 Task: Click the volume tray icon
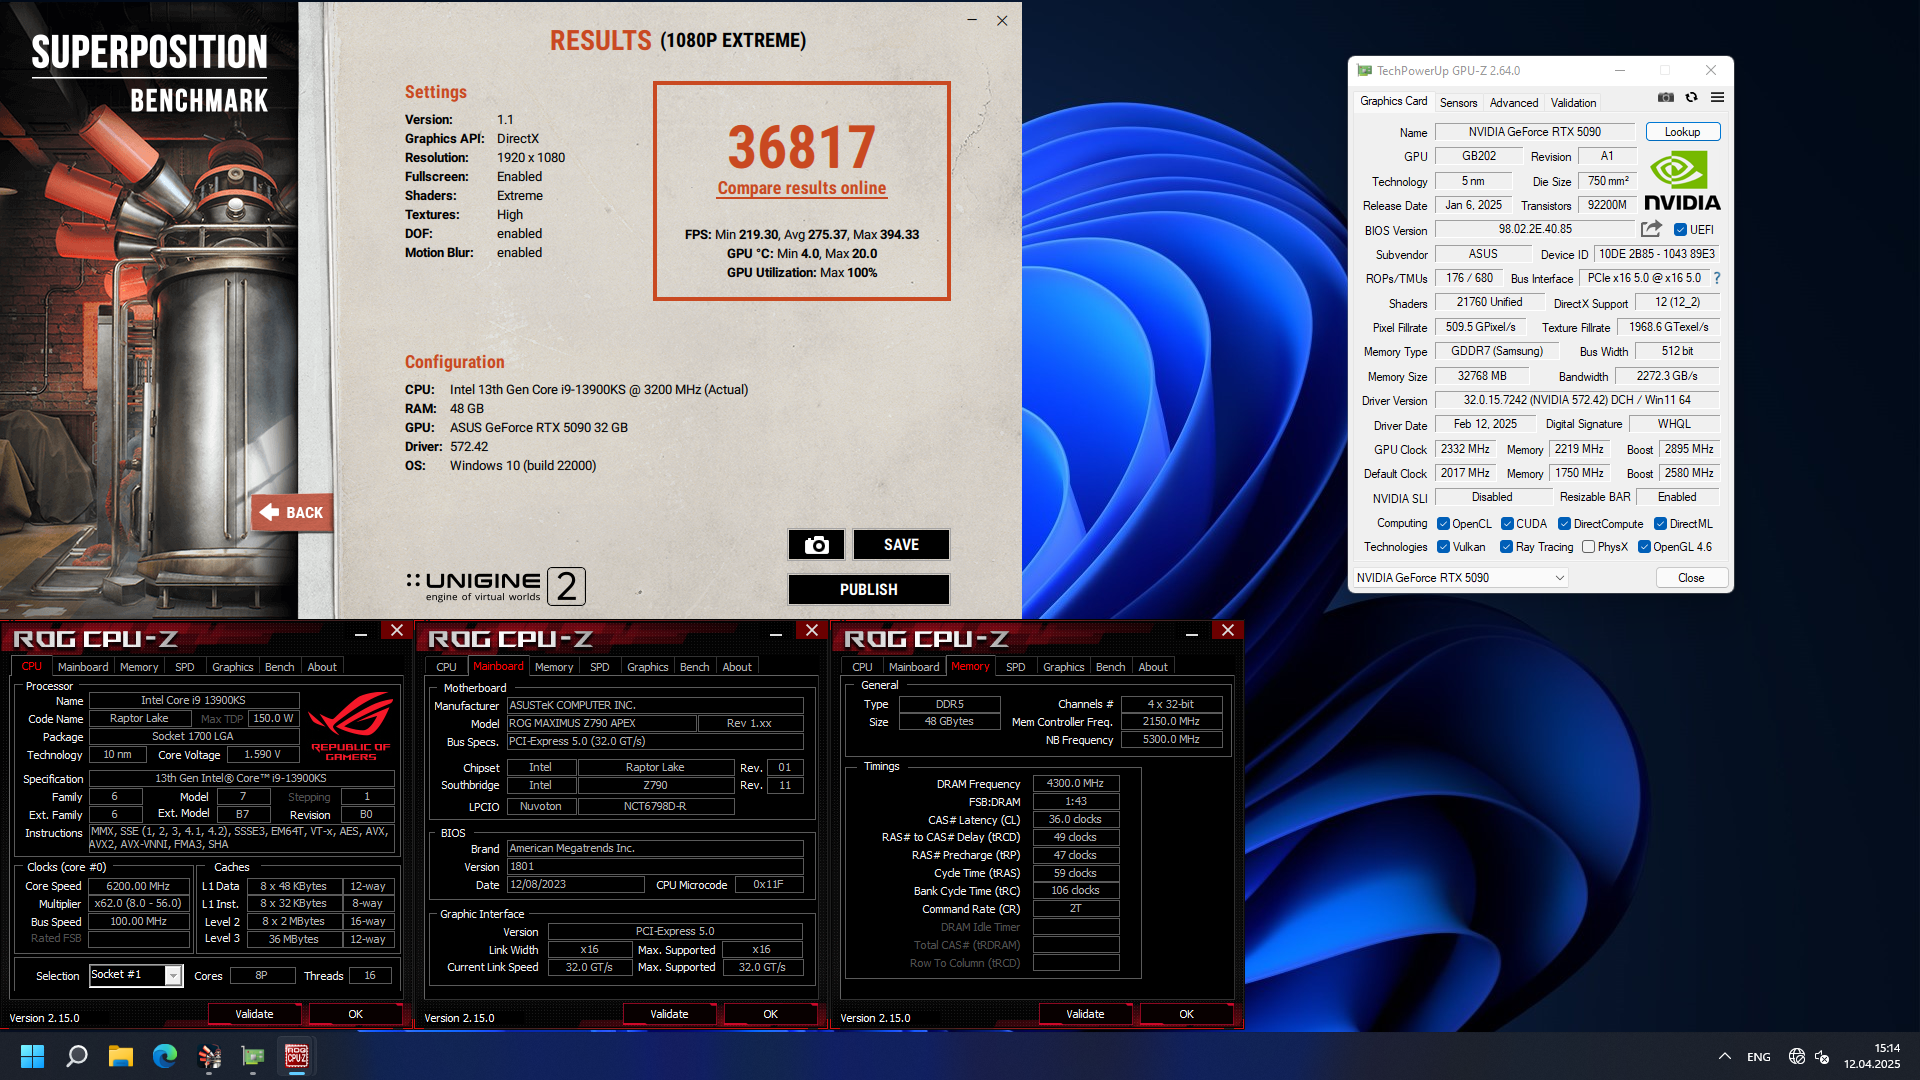1822,1056
